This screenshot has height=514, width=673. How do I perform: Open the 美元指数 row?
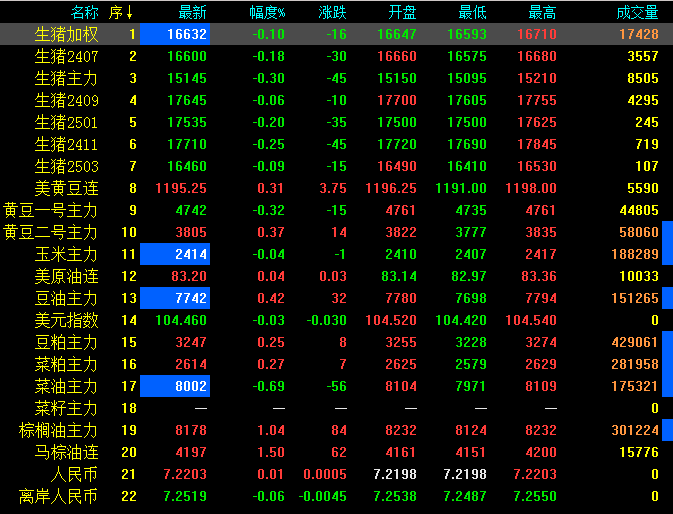pyautogui.click(x=66, y=320)
